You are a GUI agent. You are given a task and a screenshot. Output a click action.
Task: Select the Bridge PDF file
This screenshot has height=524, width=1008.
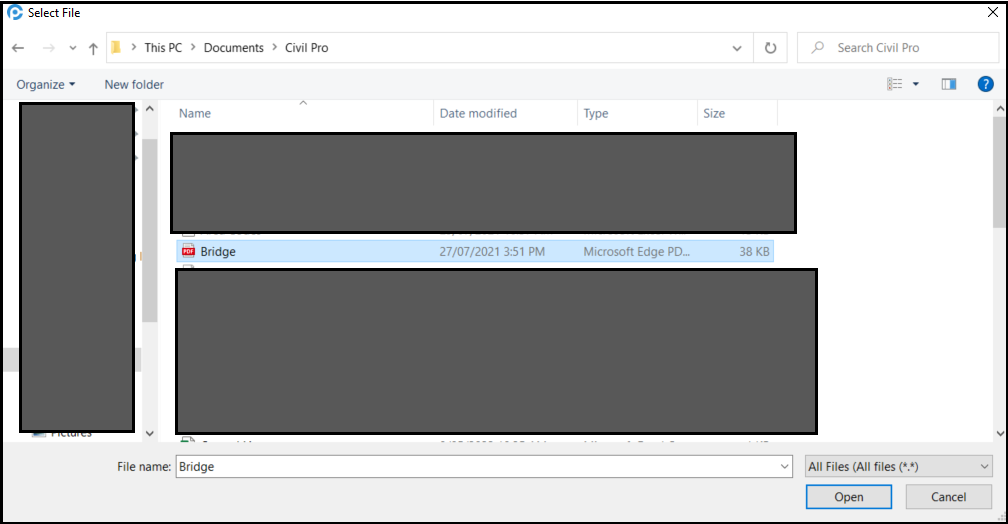tap(474, 251)
